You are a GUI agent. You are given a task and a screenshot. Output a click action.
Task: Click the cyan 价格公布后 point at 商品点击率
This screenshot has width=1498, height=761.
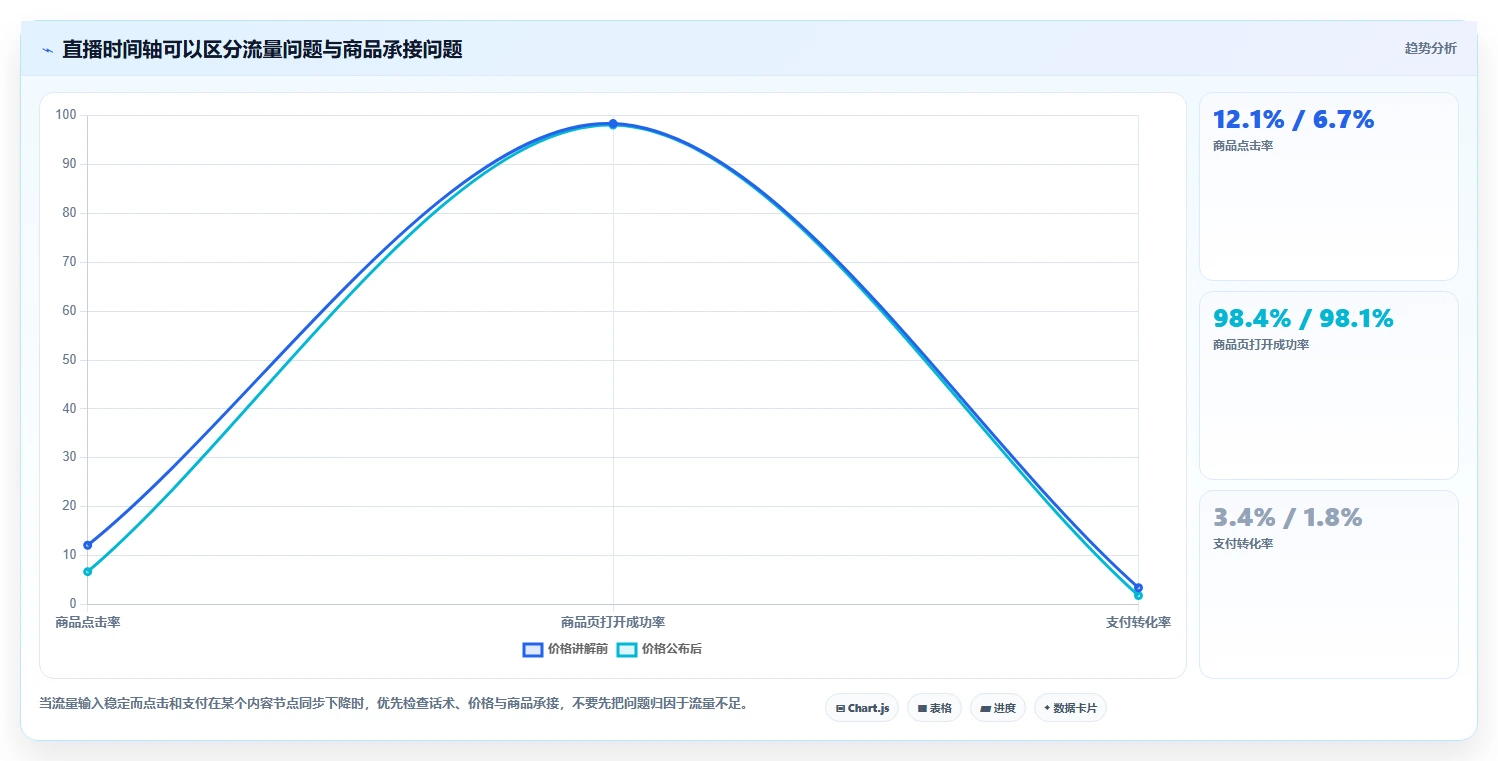(88, 571)
